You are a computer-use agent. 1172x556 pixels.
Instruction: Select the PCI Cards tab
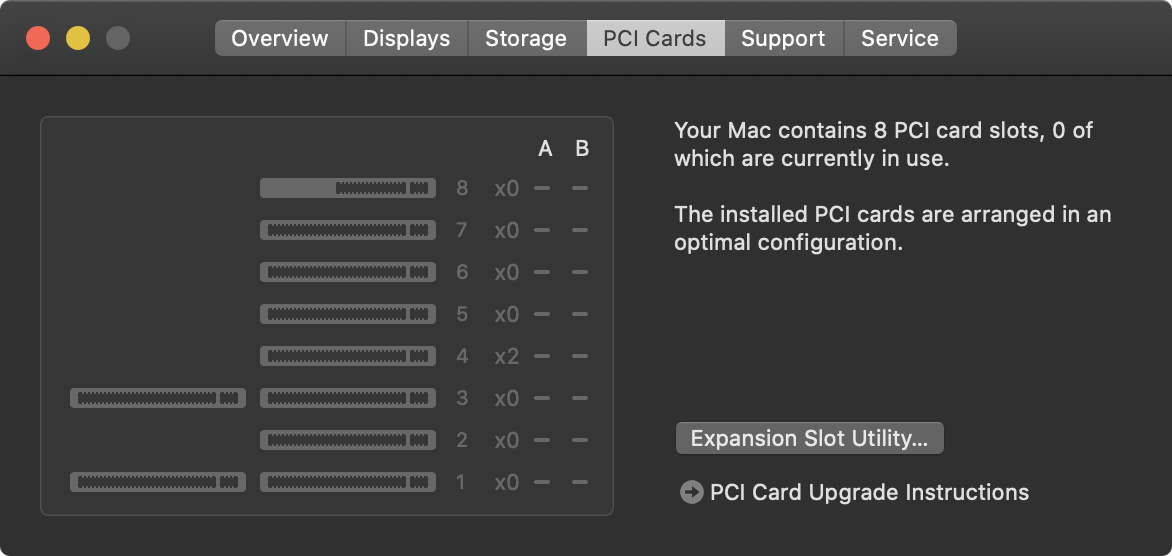(655, 38)
